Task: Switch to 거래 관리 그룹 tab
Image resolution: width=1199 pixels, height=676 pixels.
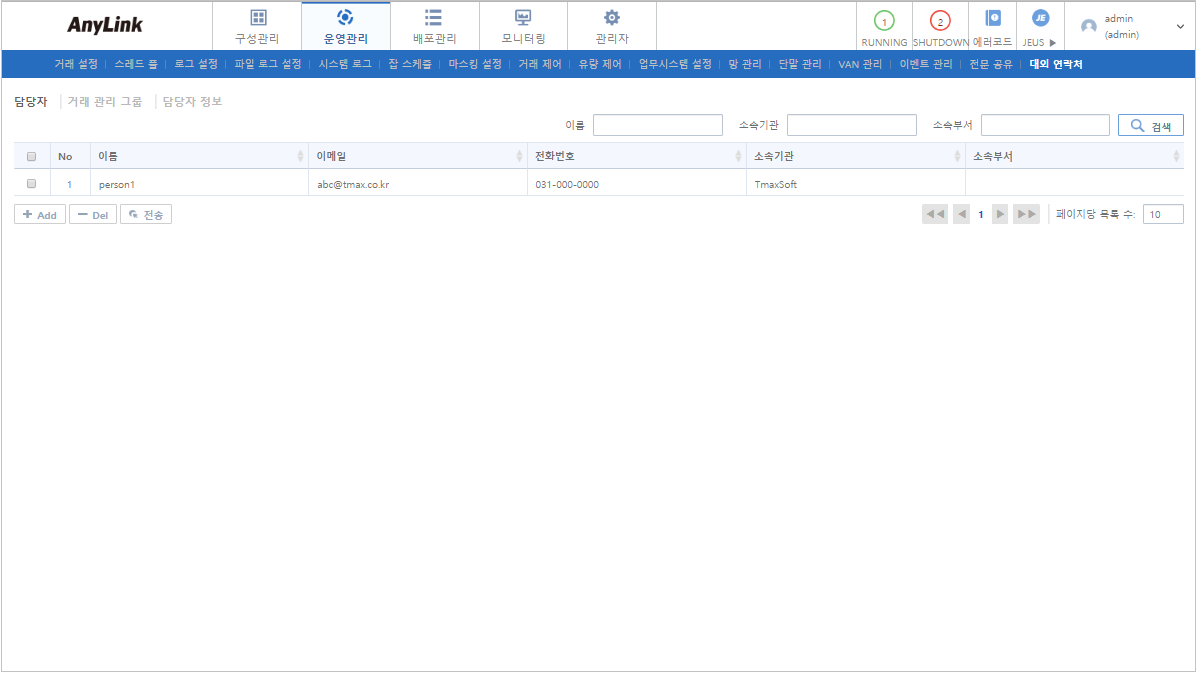Action: point(104,102)
